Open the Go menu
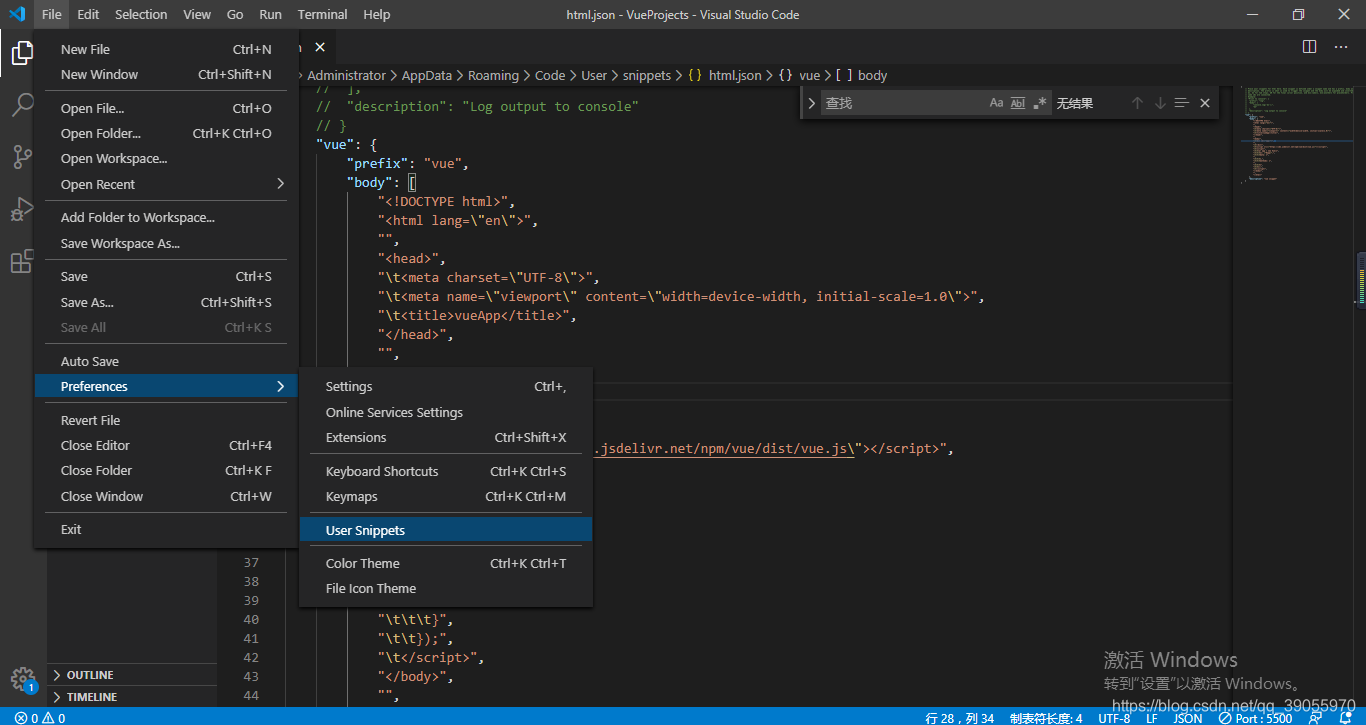This screenshot has height=725, width=1366. pyautogui.click(x=235, y=14)
